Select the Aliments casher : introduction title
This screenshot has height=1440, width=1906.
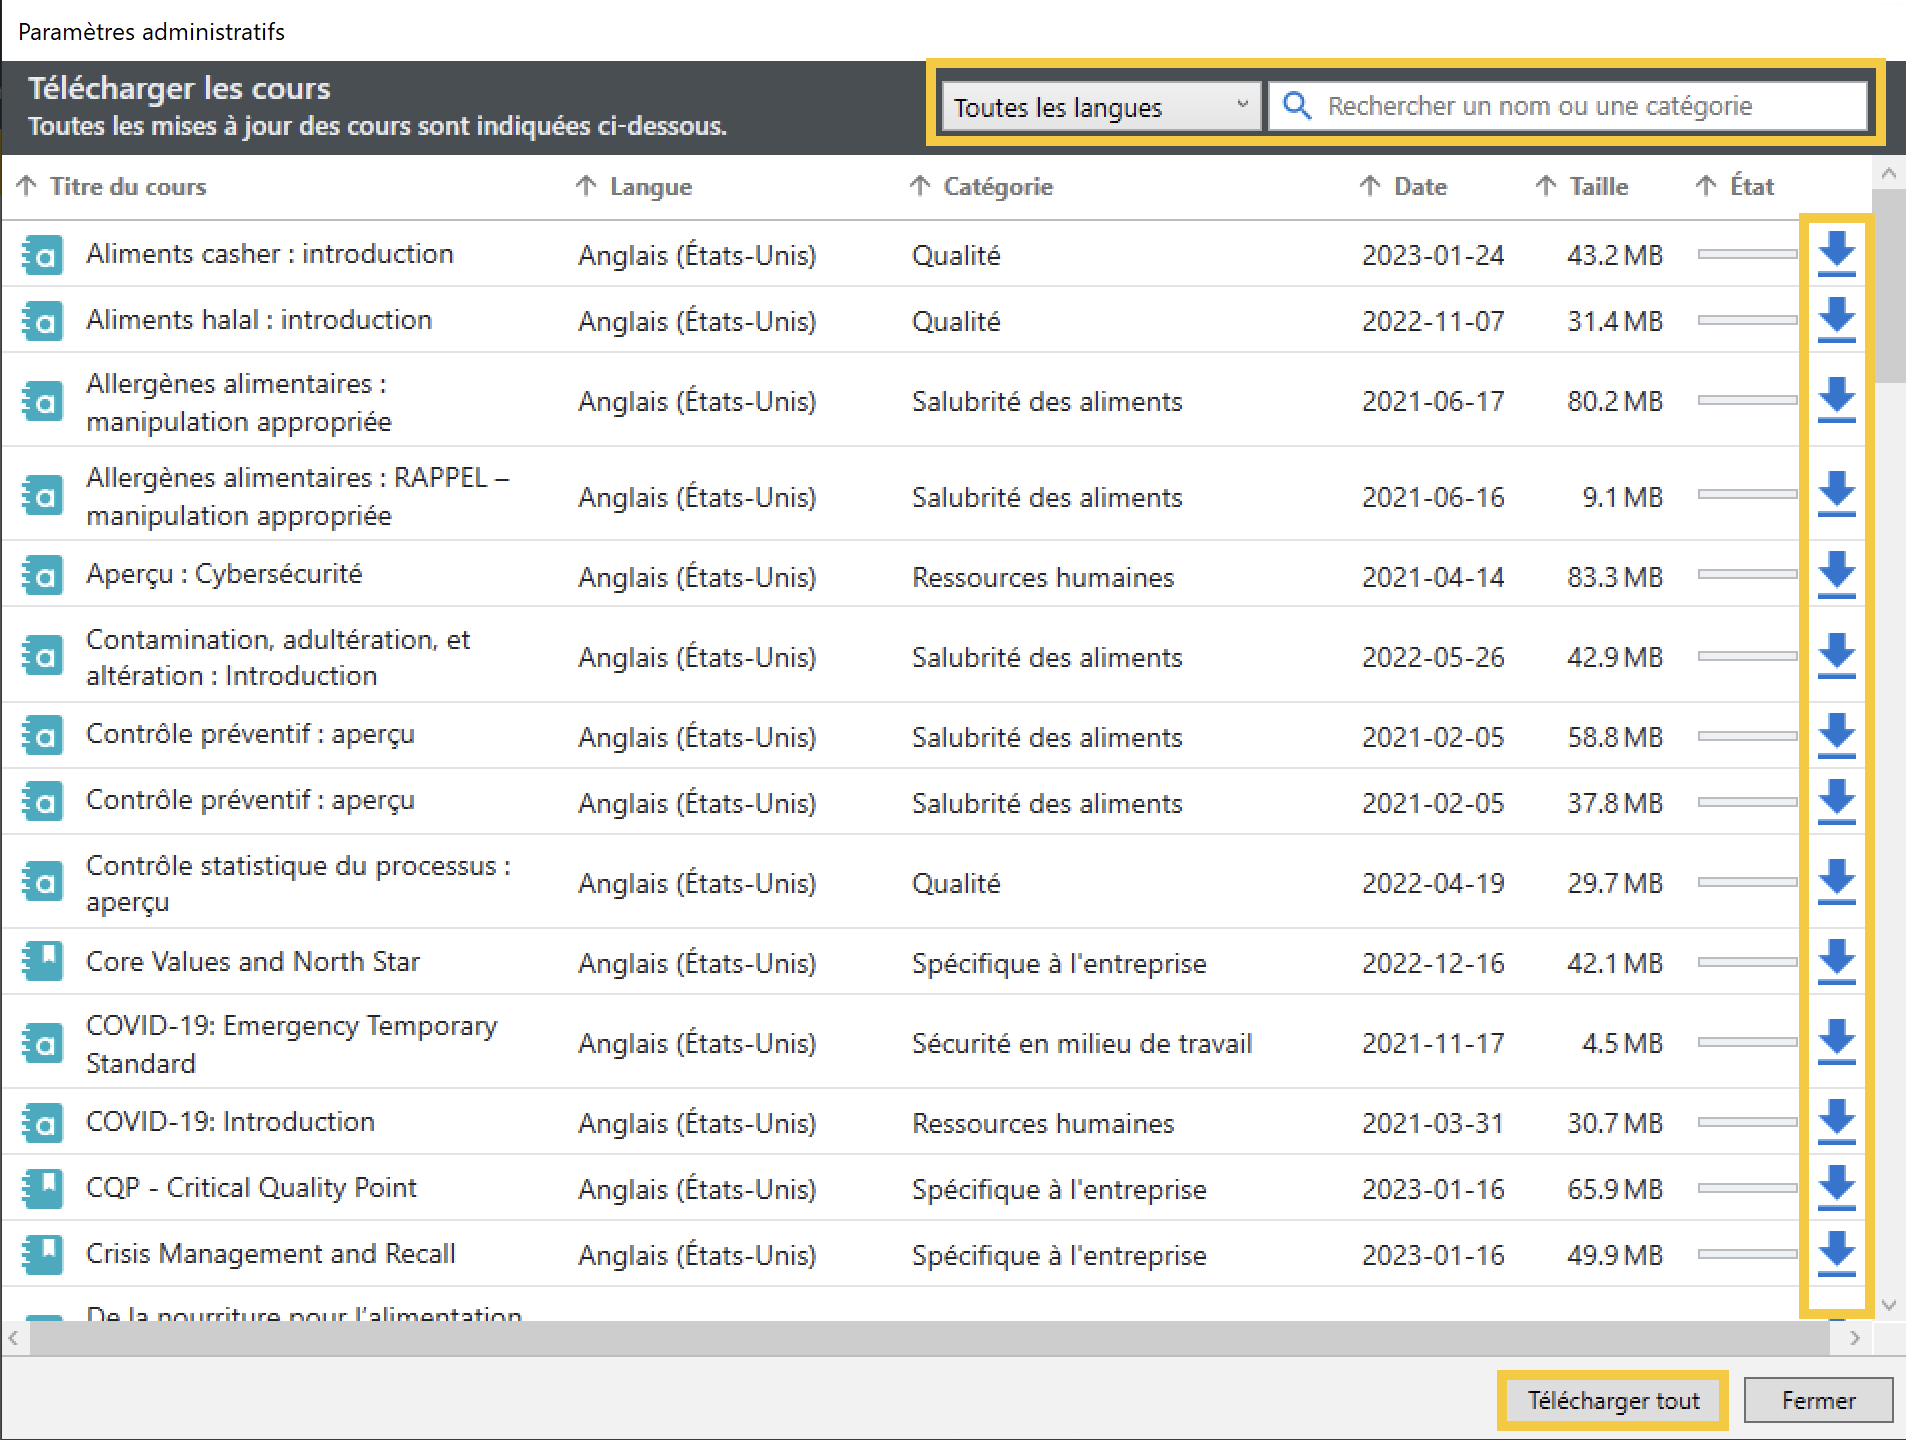[x=270, y=254]
